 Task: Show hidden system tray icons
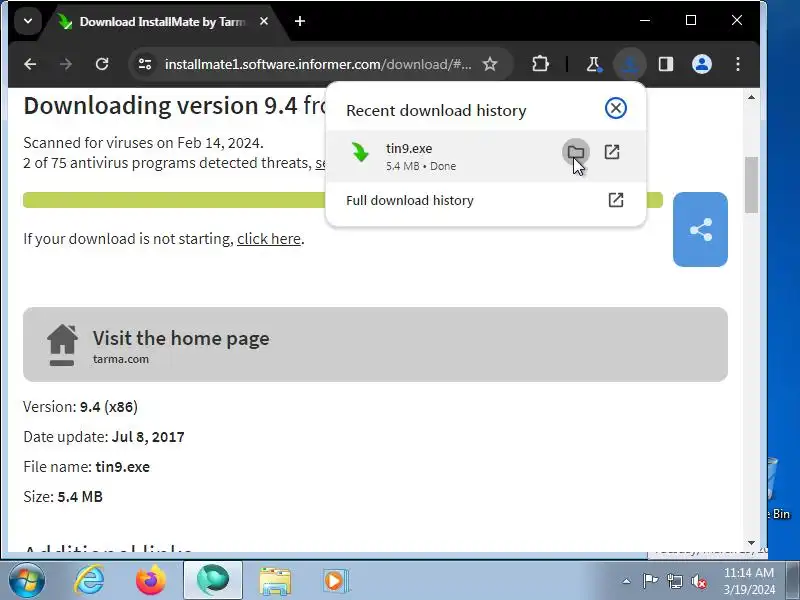[627, 581]
